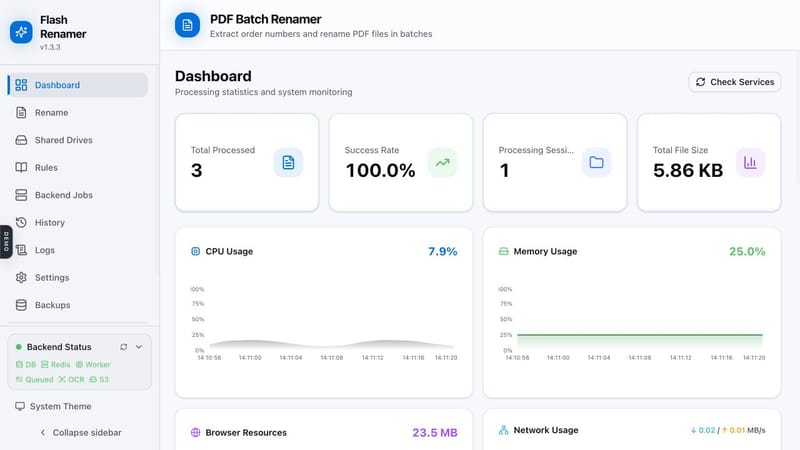The image size is (800, 450).
Task: Click the Browser Resources globe icon
Action: coord(195,433)
